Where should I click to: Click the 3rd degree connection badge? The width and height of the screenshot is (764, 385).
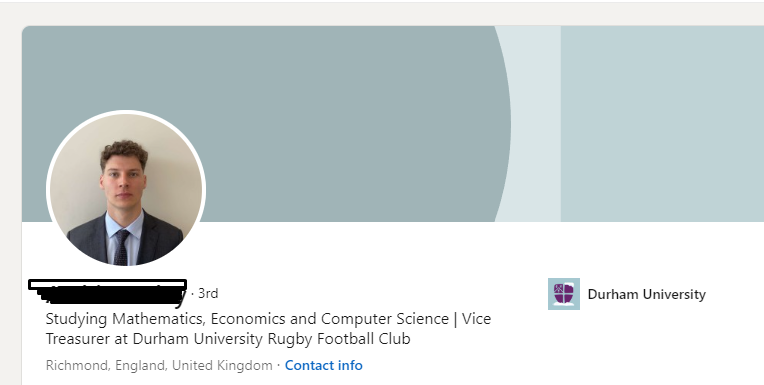[208, 293]
